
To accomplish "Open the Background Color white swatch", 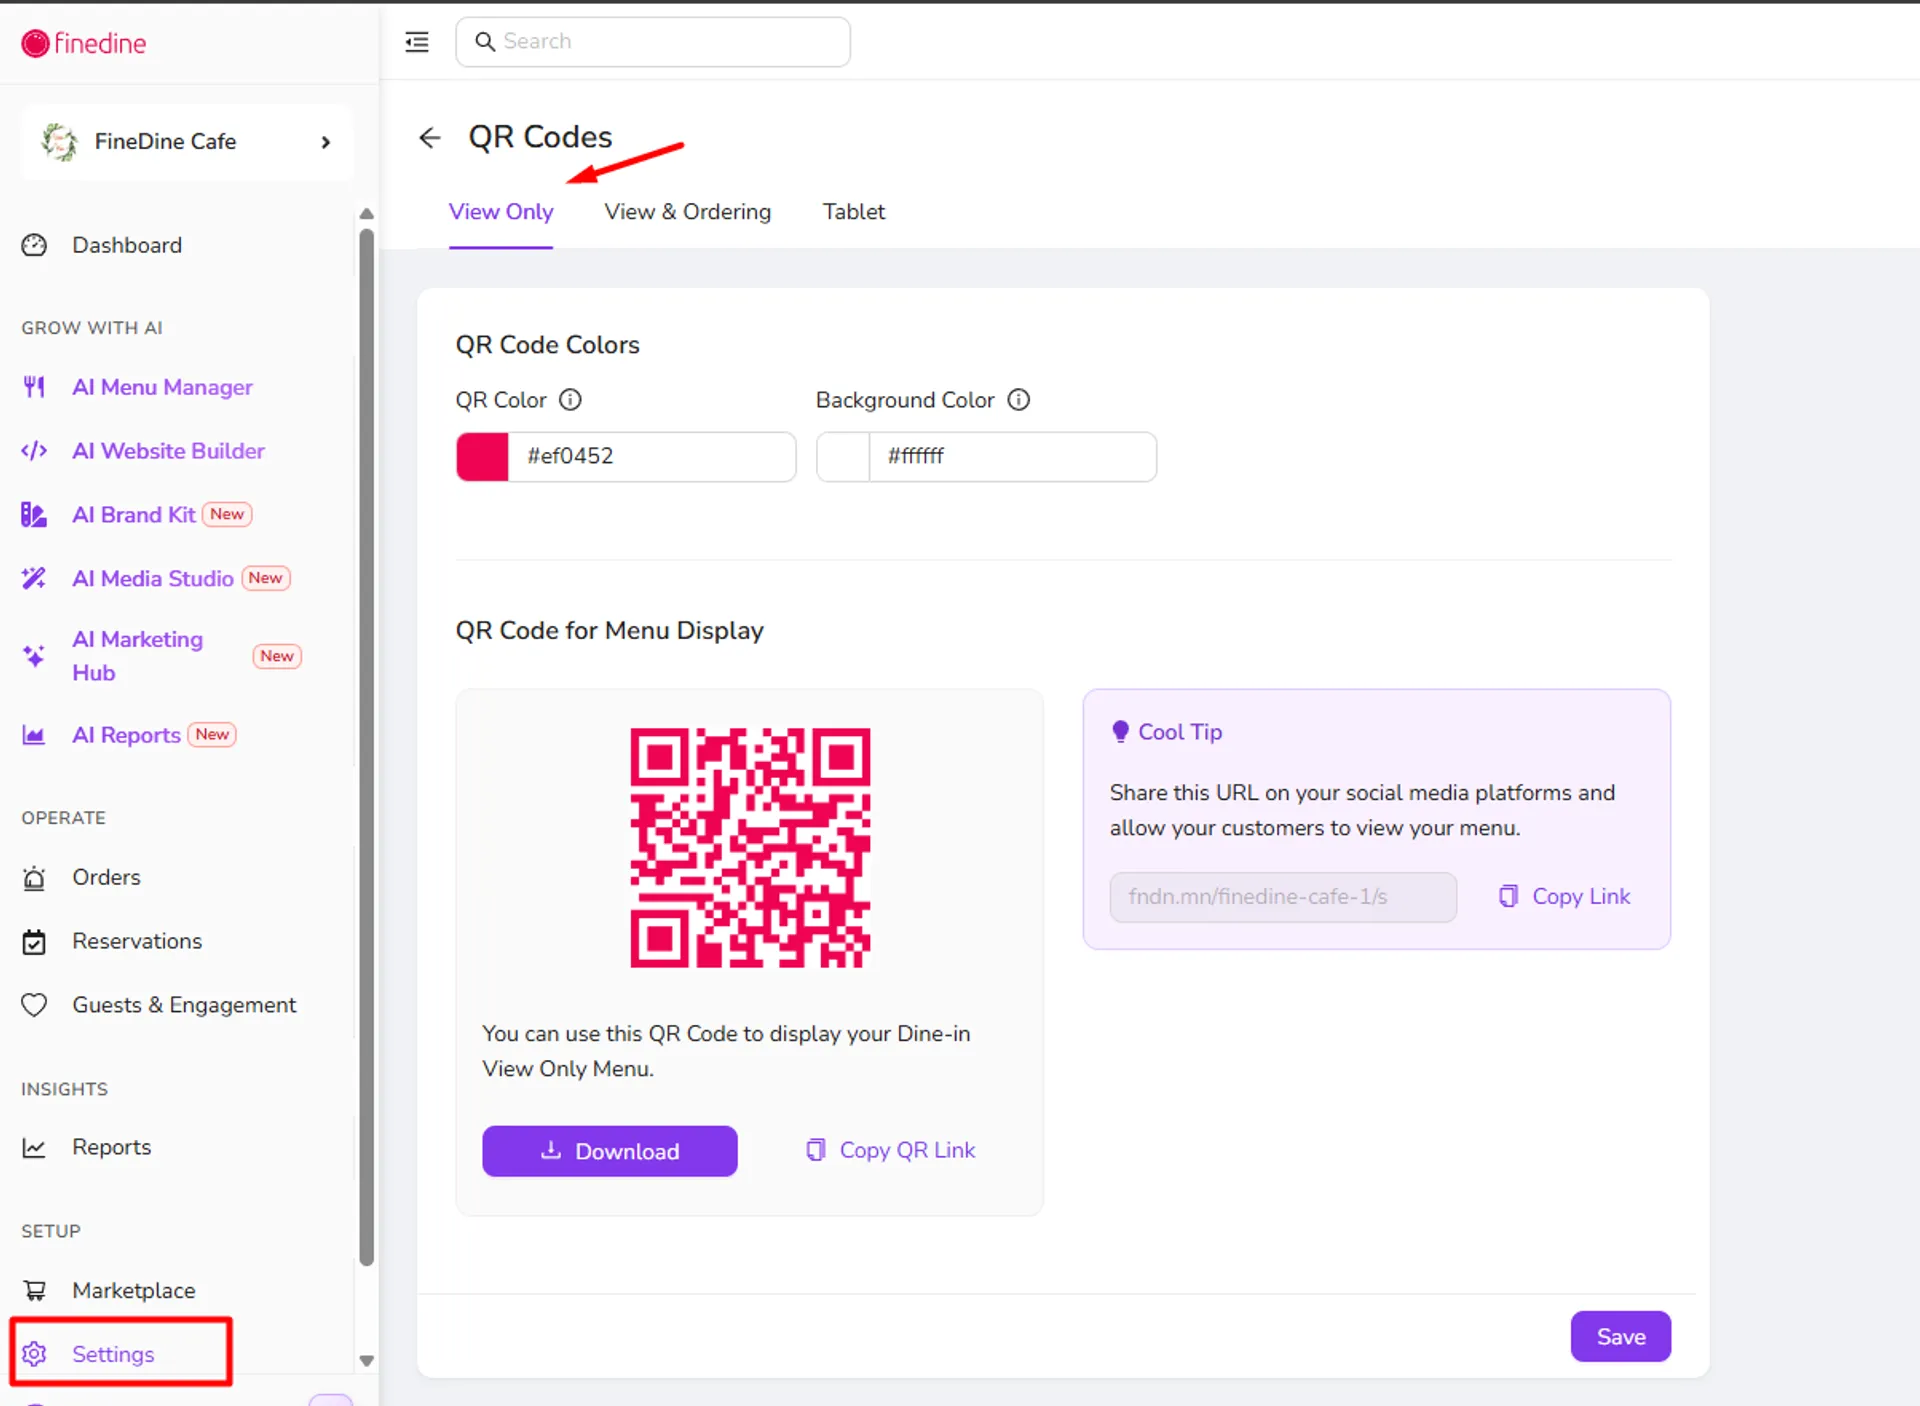I will pyautogui.click(x=843, y=457).
